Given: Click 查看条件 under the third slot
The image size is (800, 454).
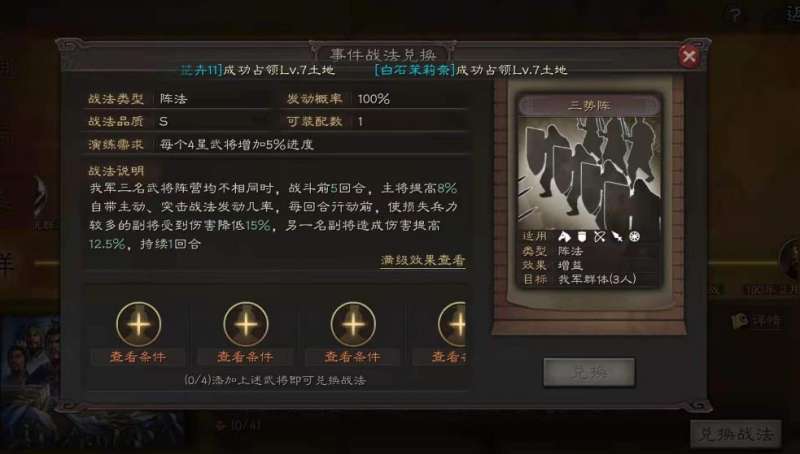Looking at the screenshot, I should pos(353,357).
